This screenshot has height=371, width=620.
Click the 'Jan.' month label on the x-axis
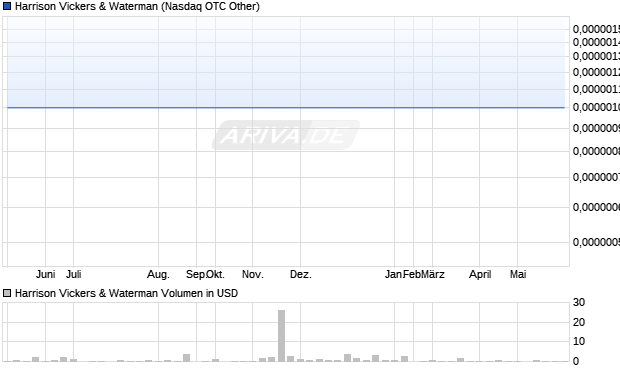pyautogui.click(x=393, y=274)
